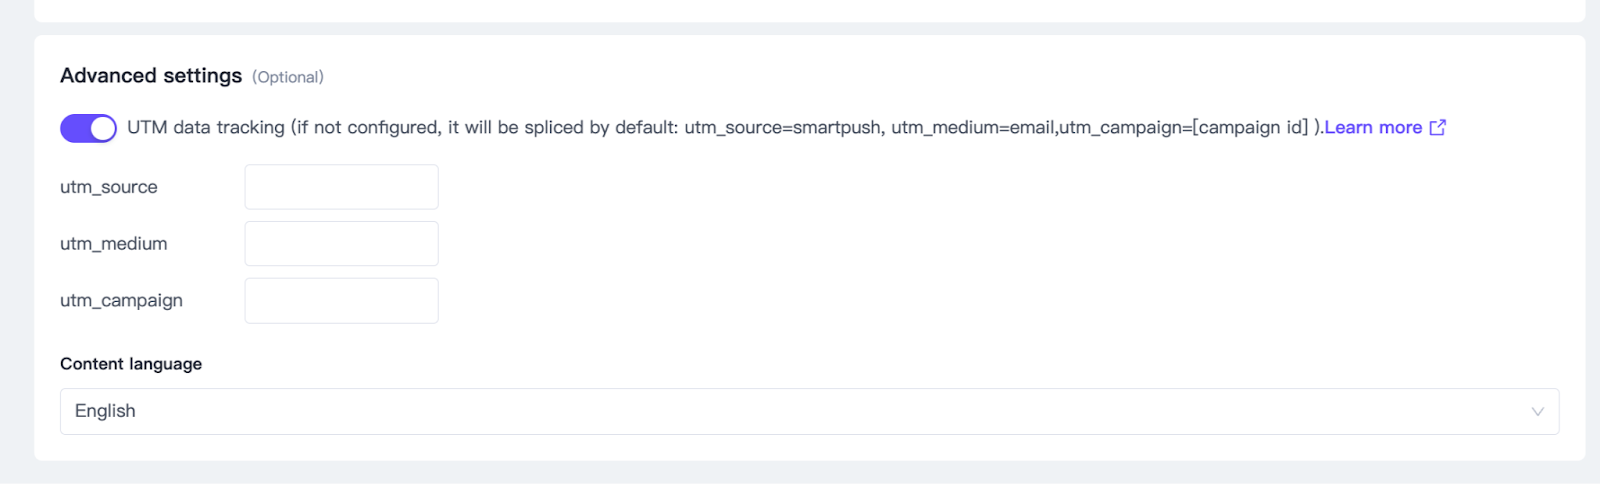Click the utm_source field label
1600x484 pixels.
pos(109,187)
